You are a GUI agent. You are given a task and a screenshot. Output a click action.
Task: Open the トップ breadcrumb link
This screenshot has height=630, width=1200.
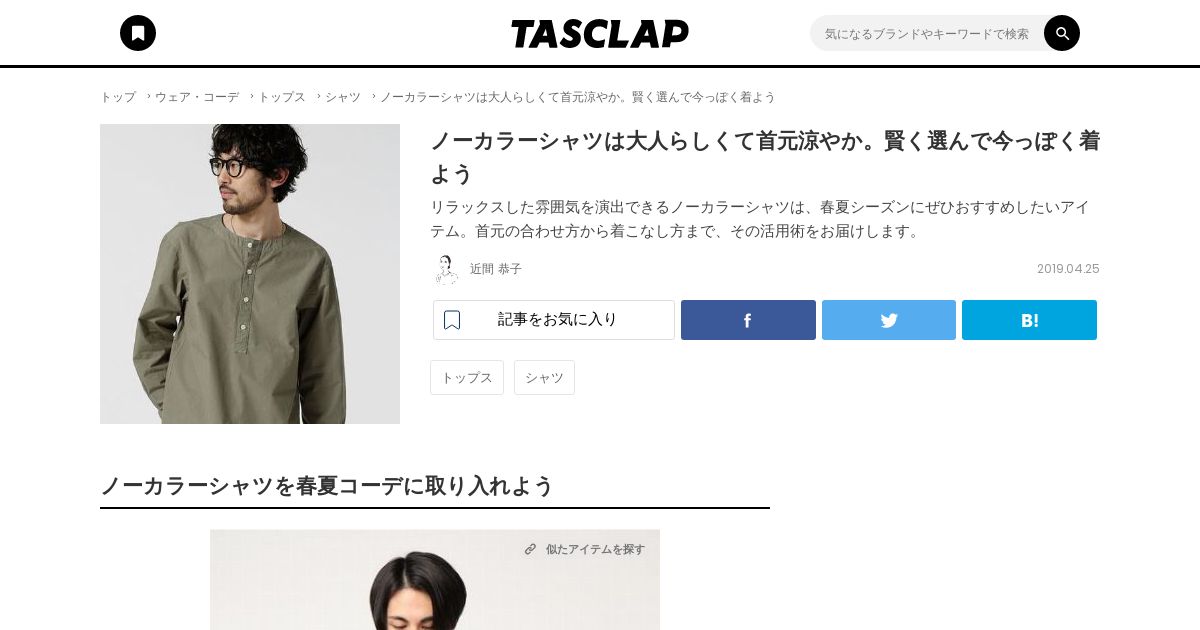point(118,97)
